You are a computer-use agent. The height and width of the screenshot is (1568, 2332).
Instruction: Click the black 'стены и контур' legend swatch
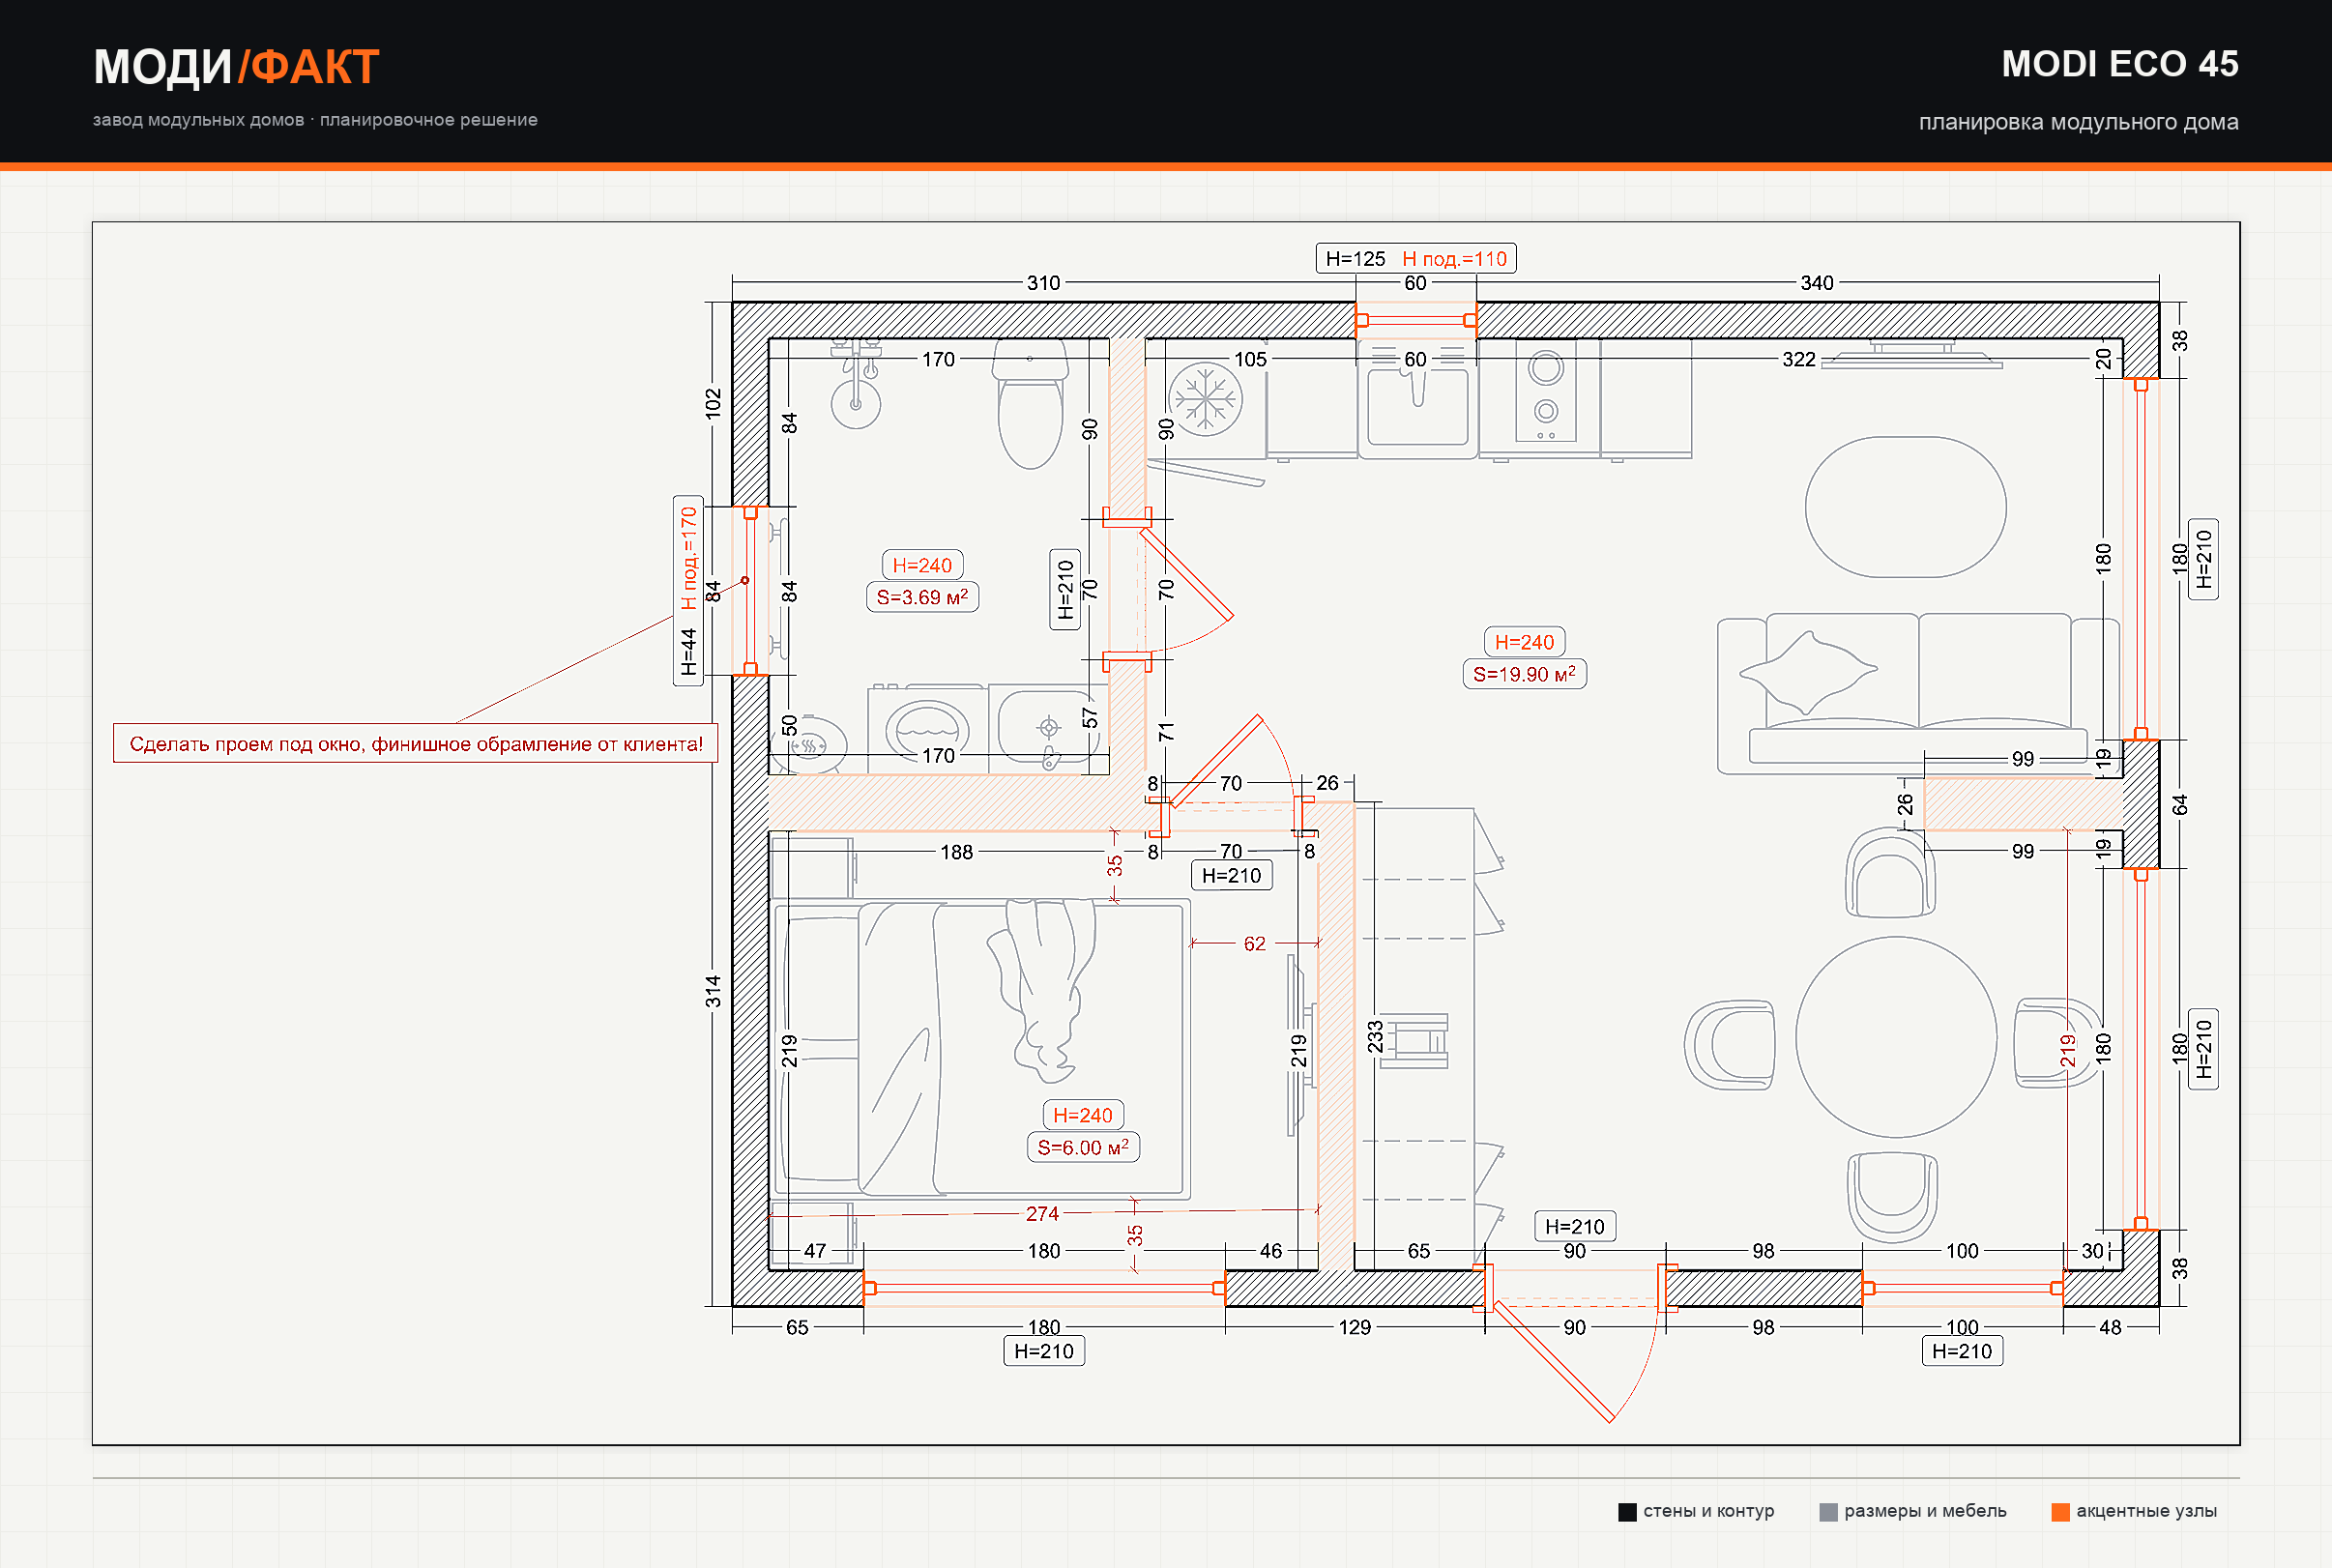point(1627,1512)
